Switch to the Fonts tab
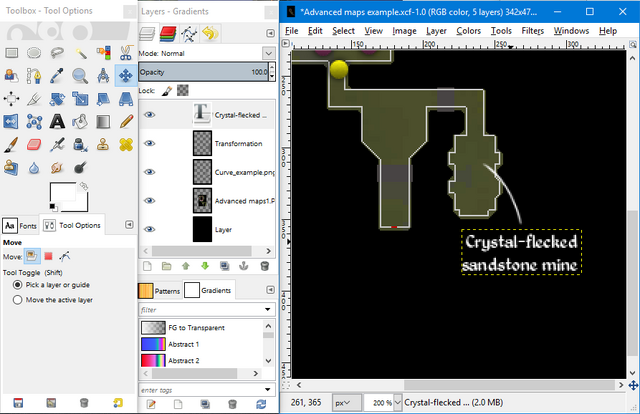The width and height of the screenshot is (640, 414). [20, 225]
